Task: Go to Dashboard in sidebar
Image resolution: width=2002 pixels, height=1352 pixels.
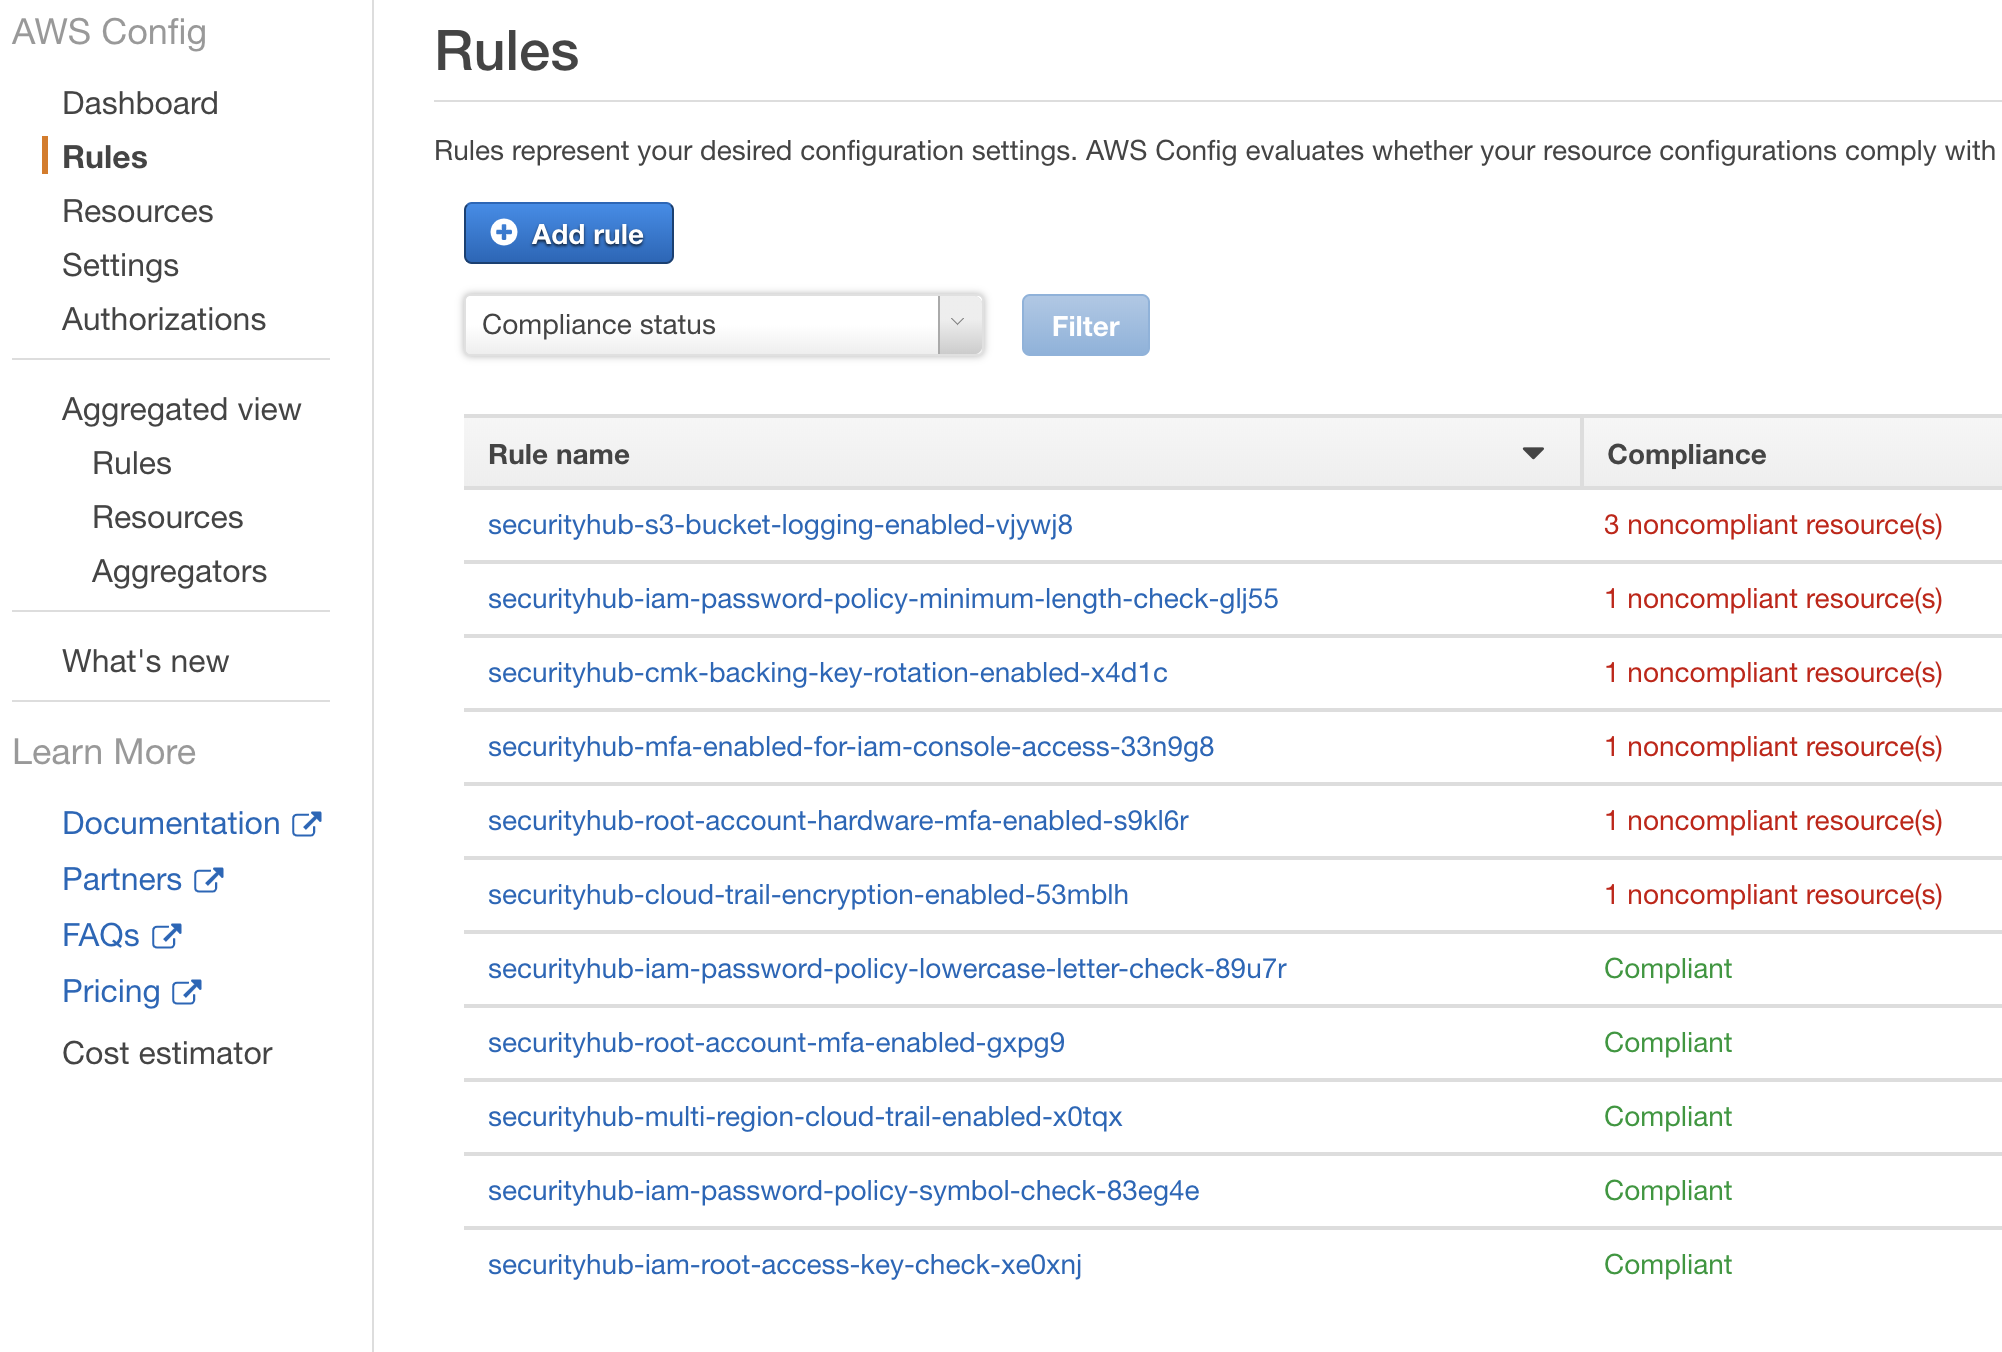Action: tap(140, 103)
